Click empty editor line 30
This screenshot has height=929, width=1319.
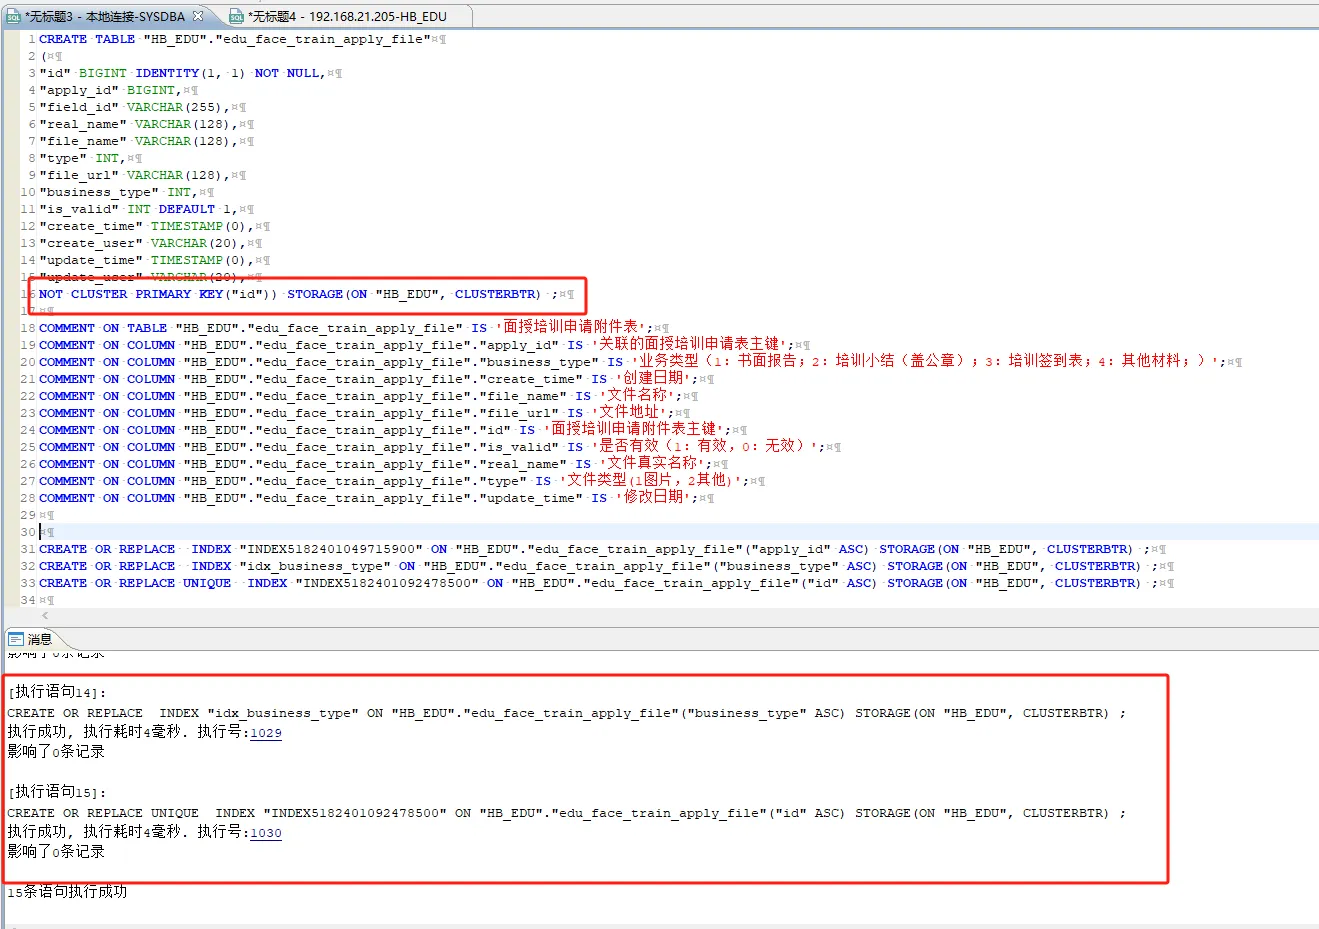[x=678, y=532]
